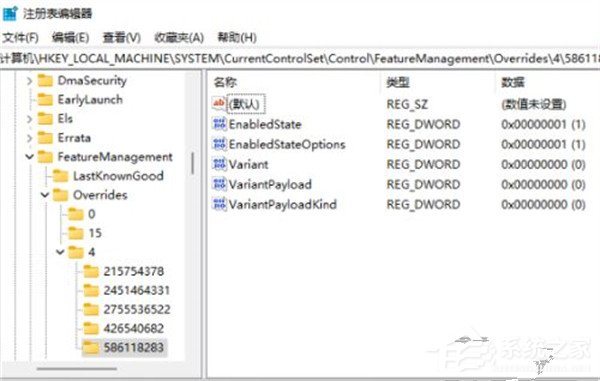
Task: Expand the Els key
Action: [x=29, y=119]
